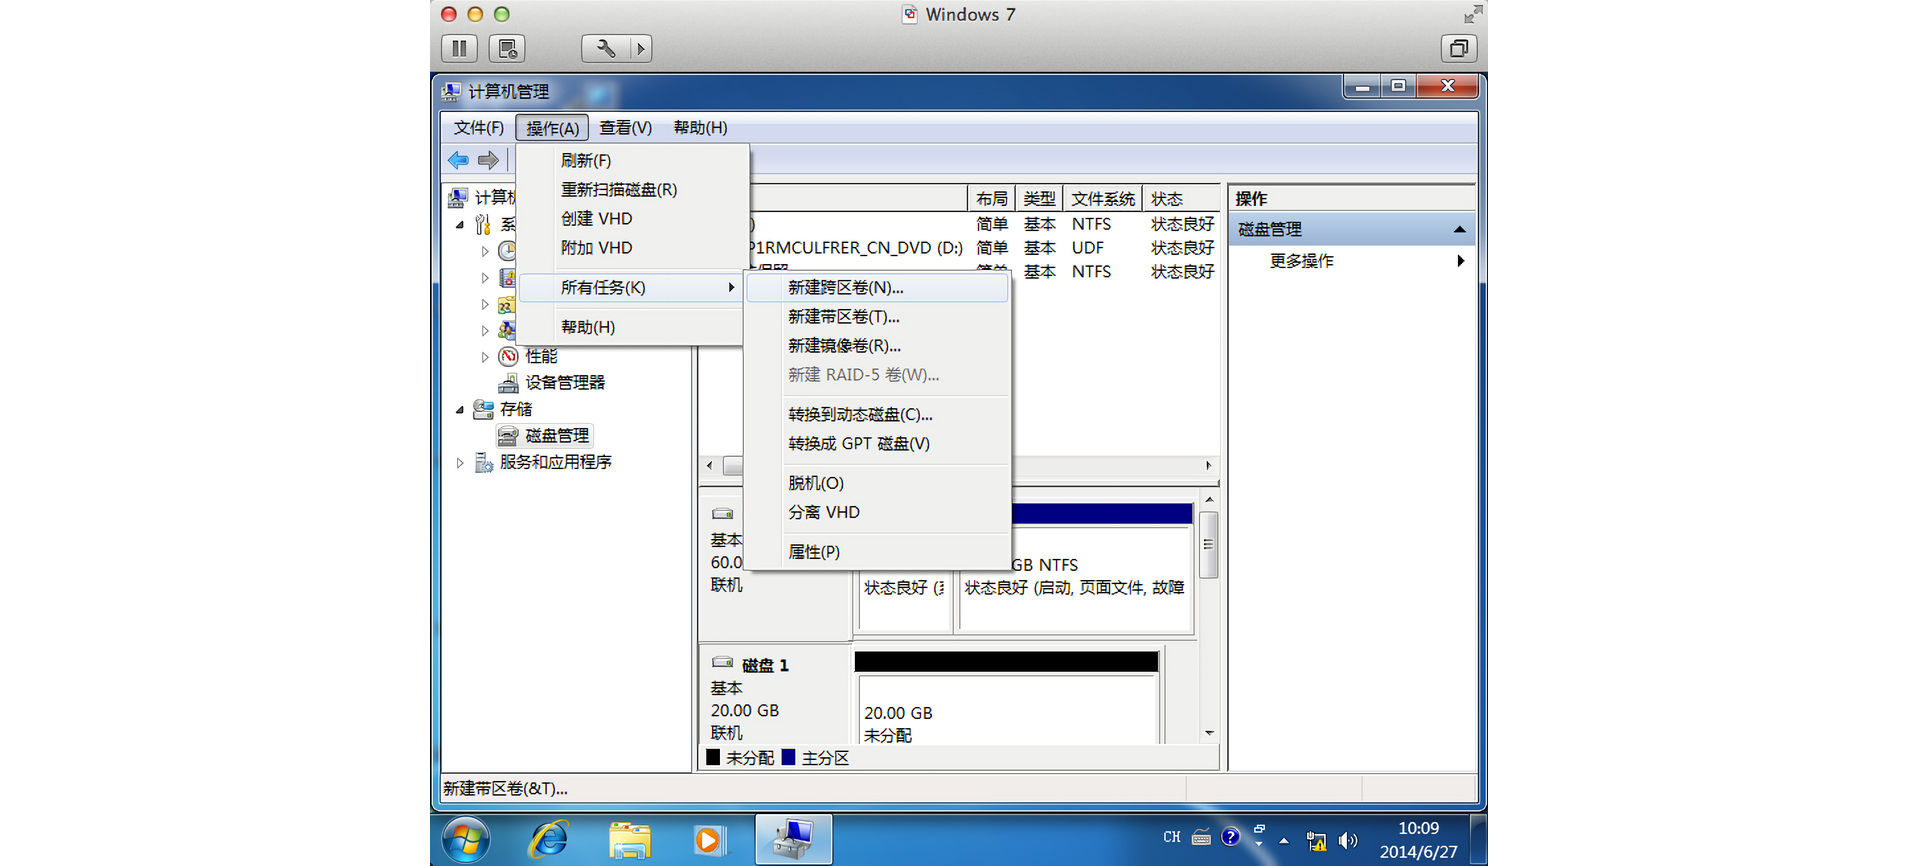Choose 重新扫描磁盘(R)
The image size is (1918, 866).
click(x=632, y=190)
